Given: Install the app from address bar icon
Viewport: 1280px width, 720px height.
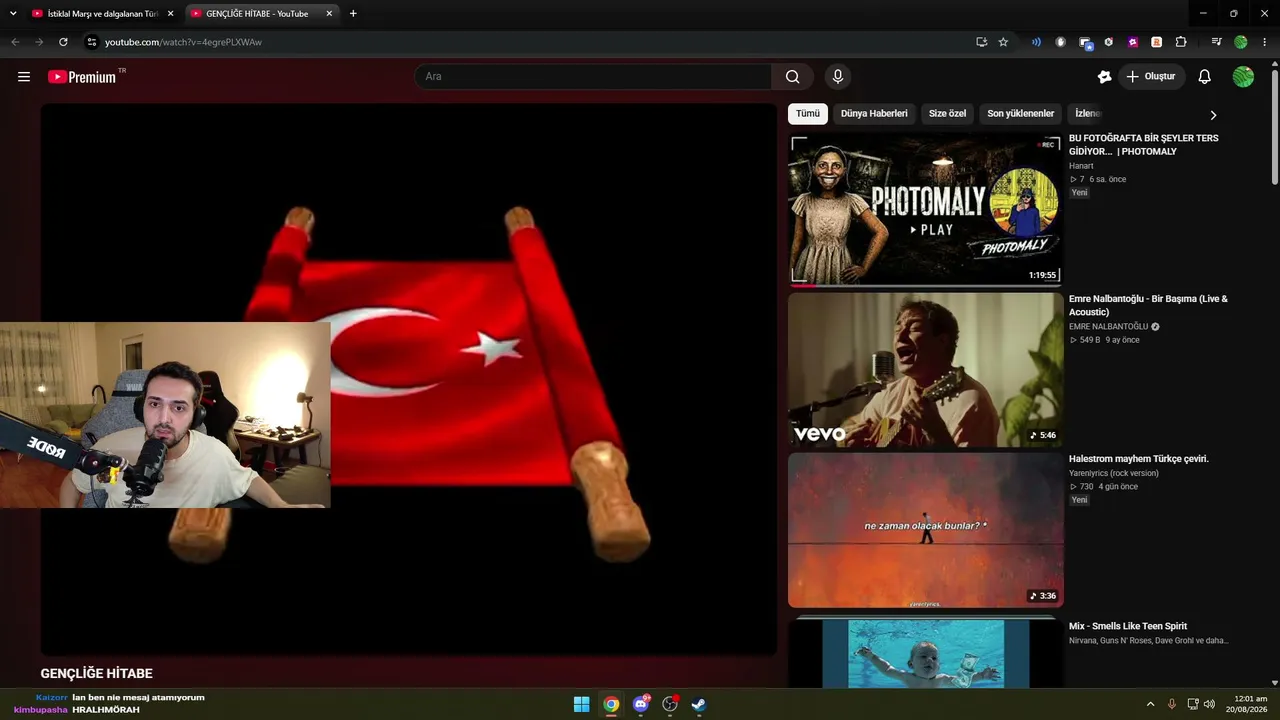Looking at the screenshot, I should (x=981, y=42).
